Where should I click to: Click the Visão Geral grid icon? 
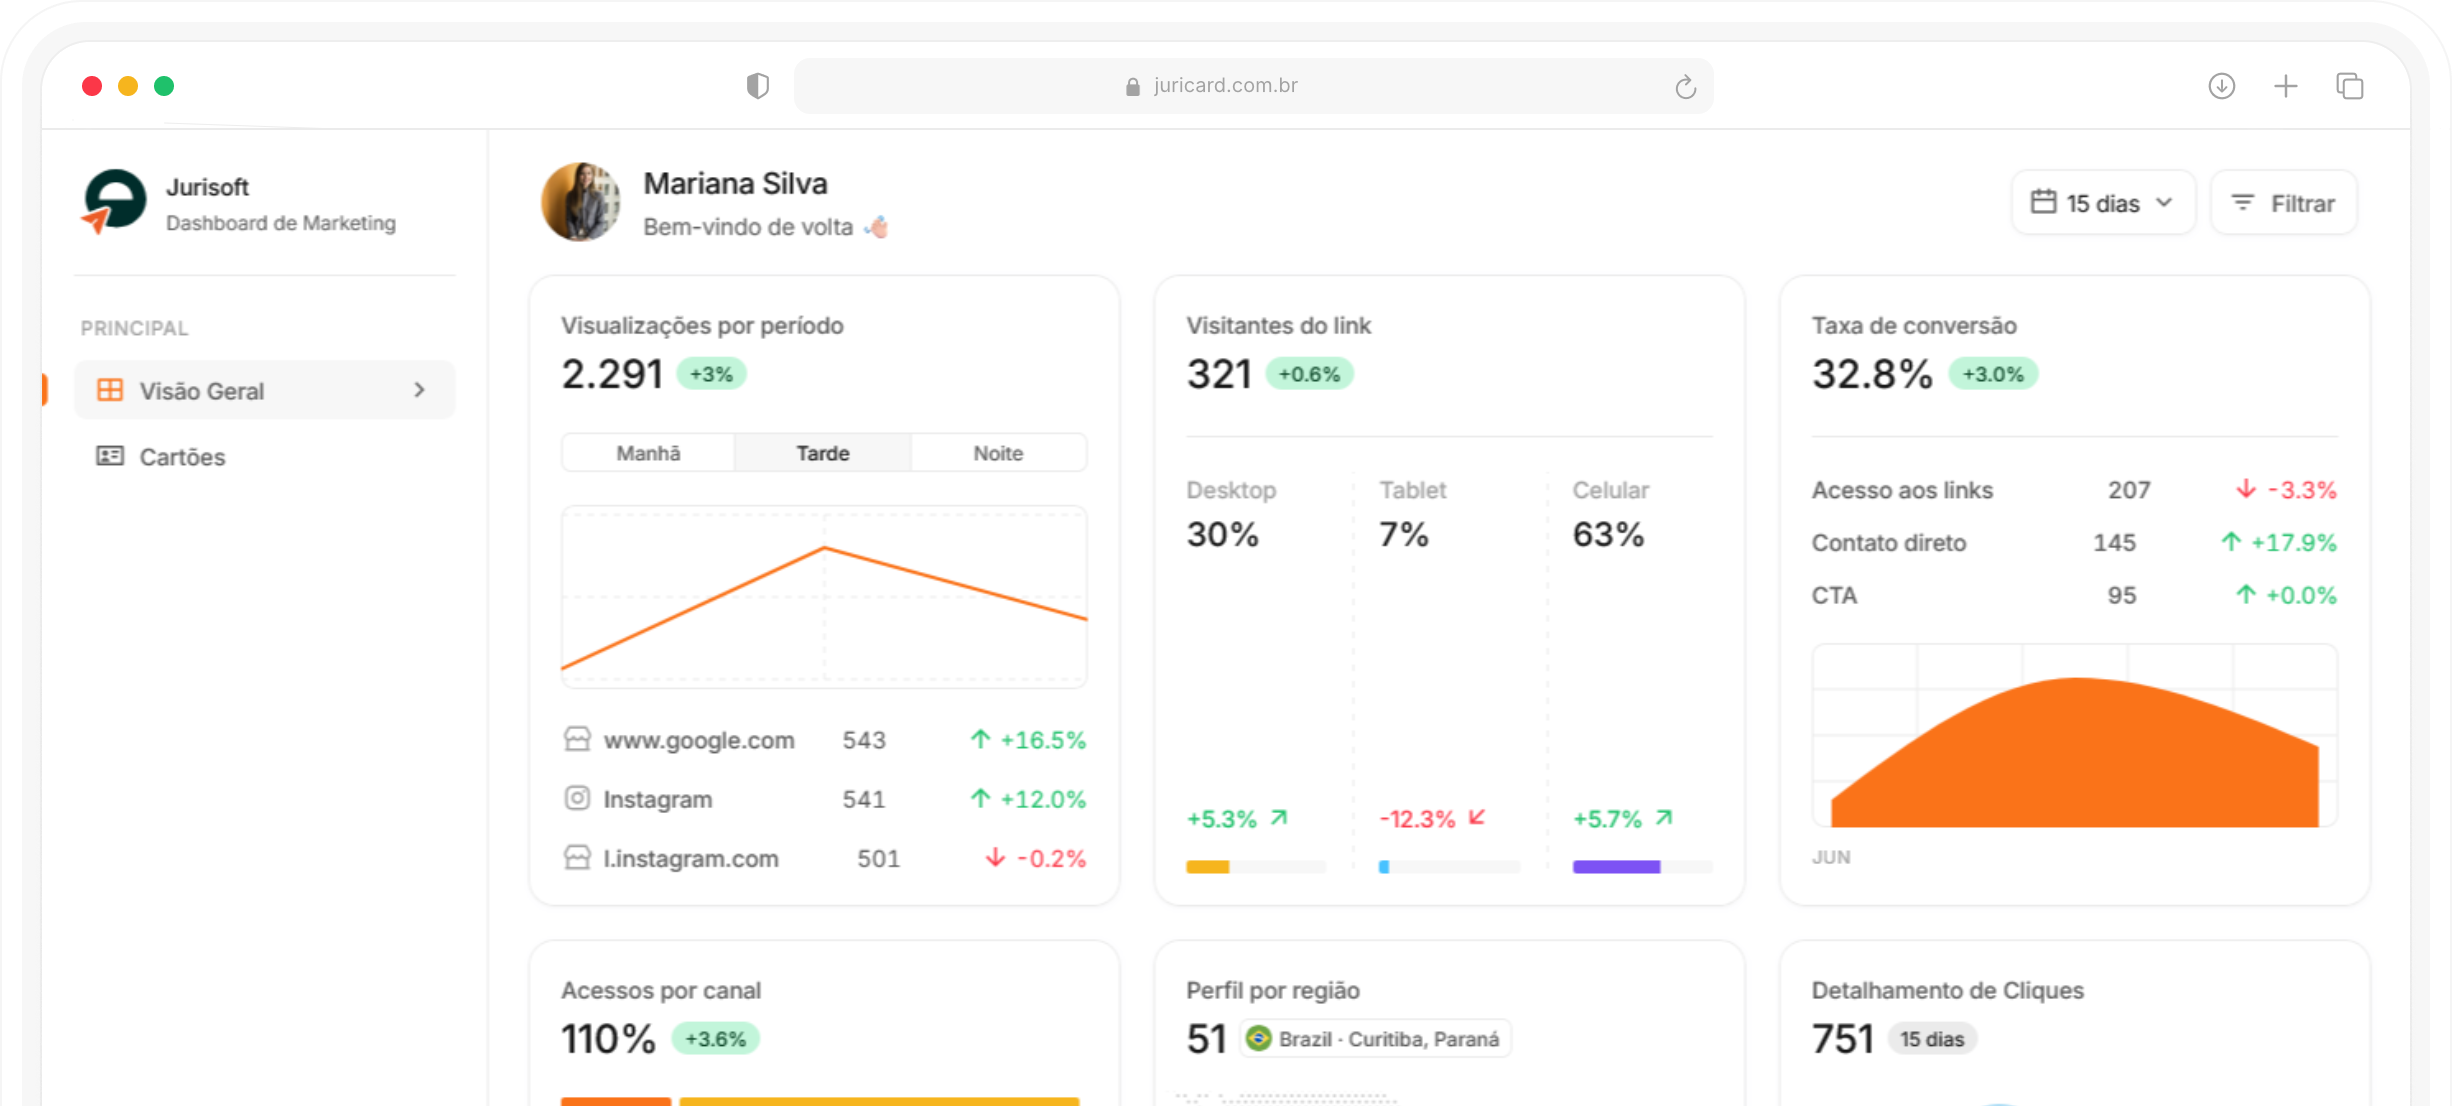point(110,390)
